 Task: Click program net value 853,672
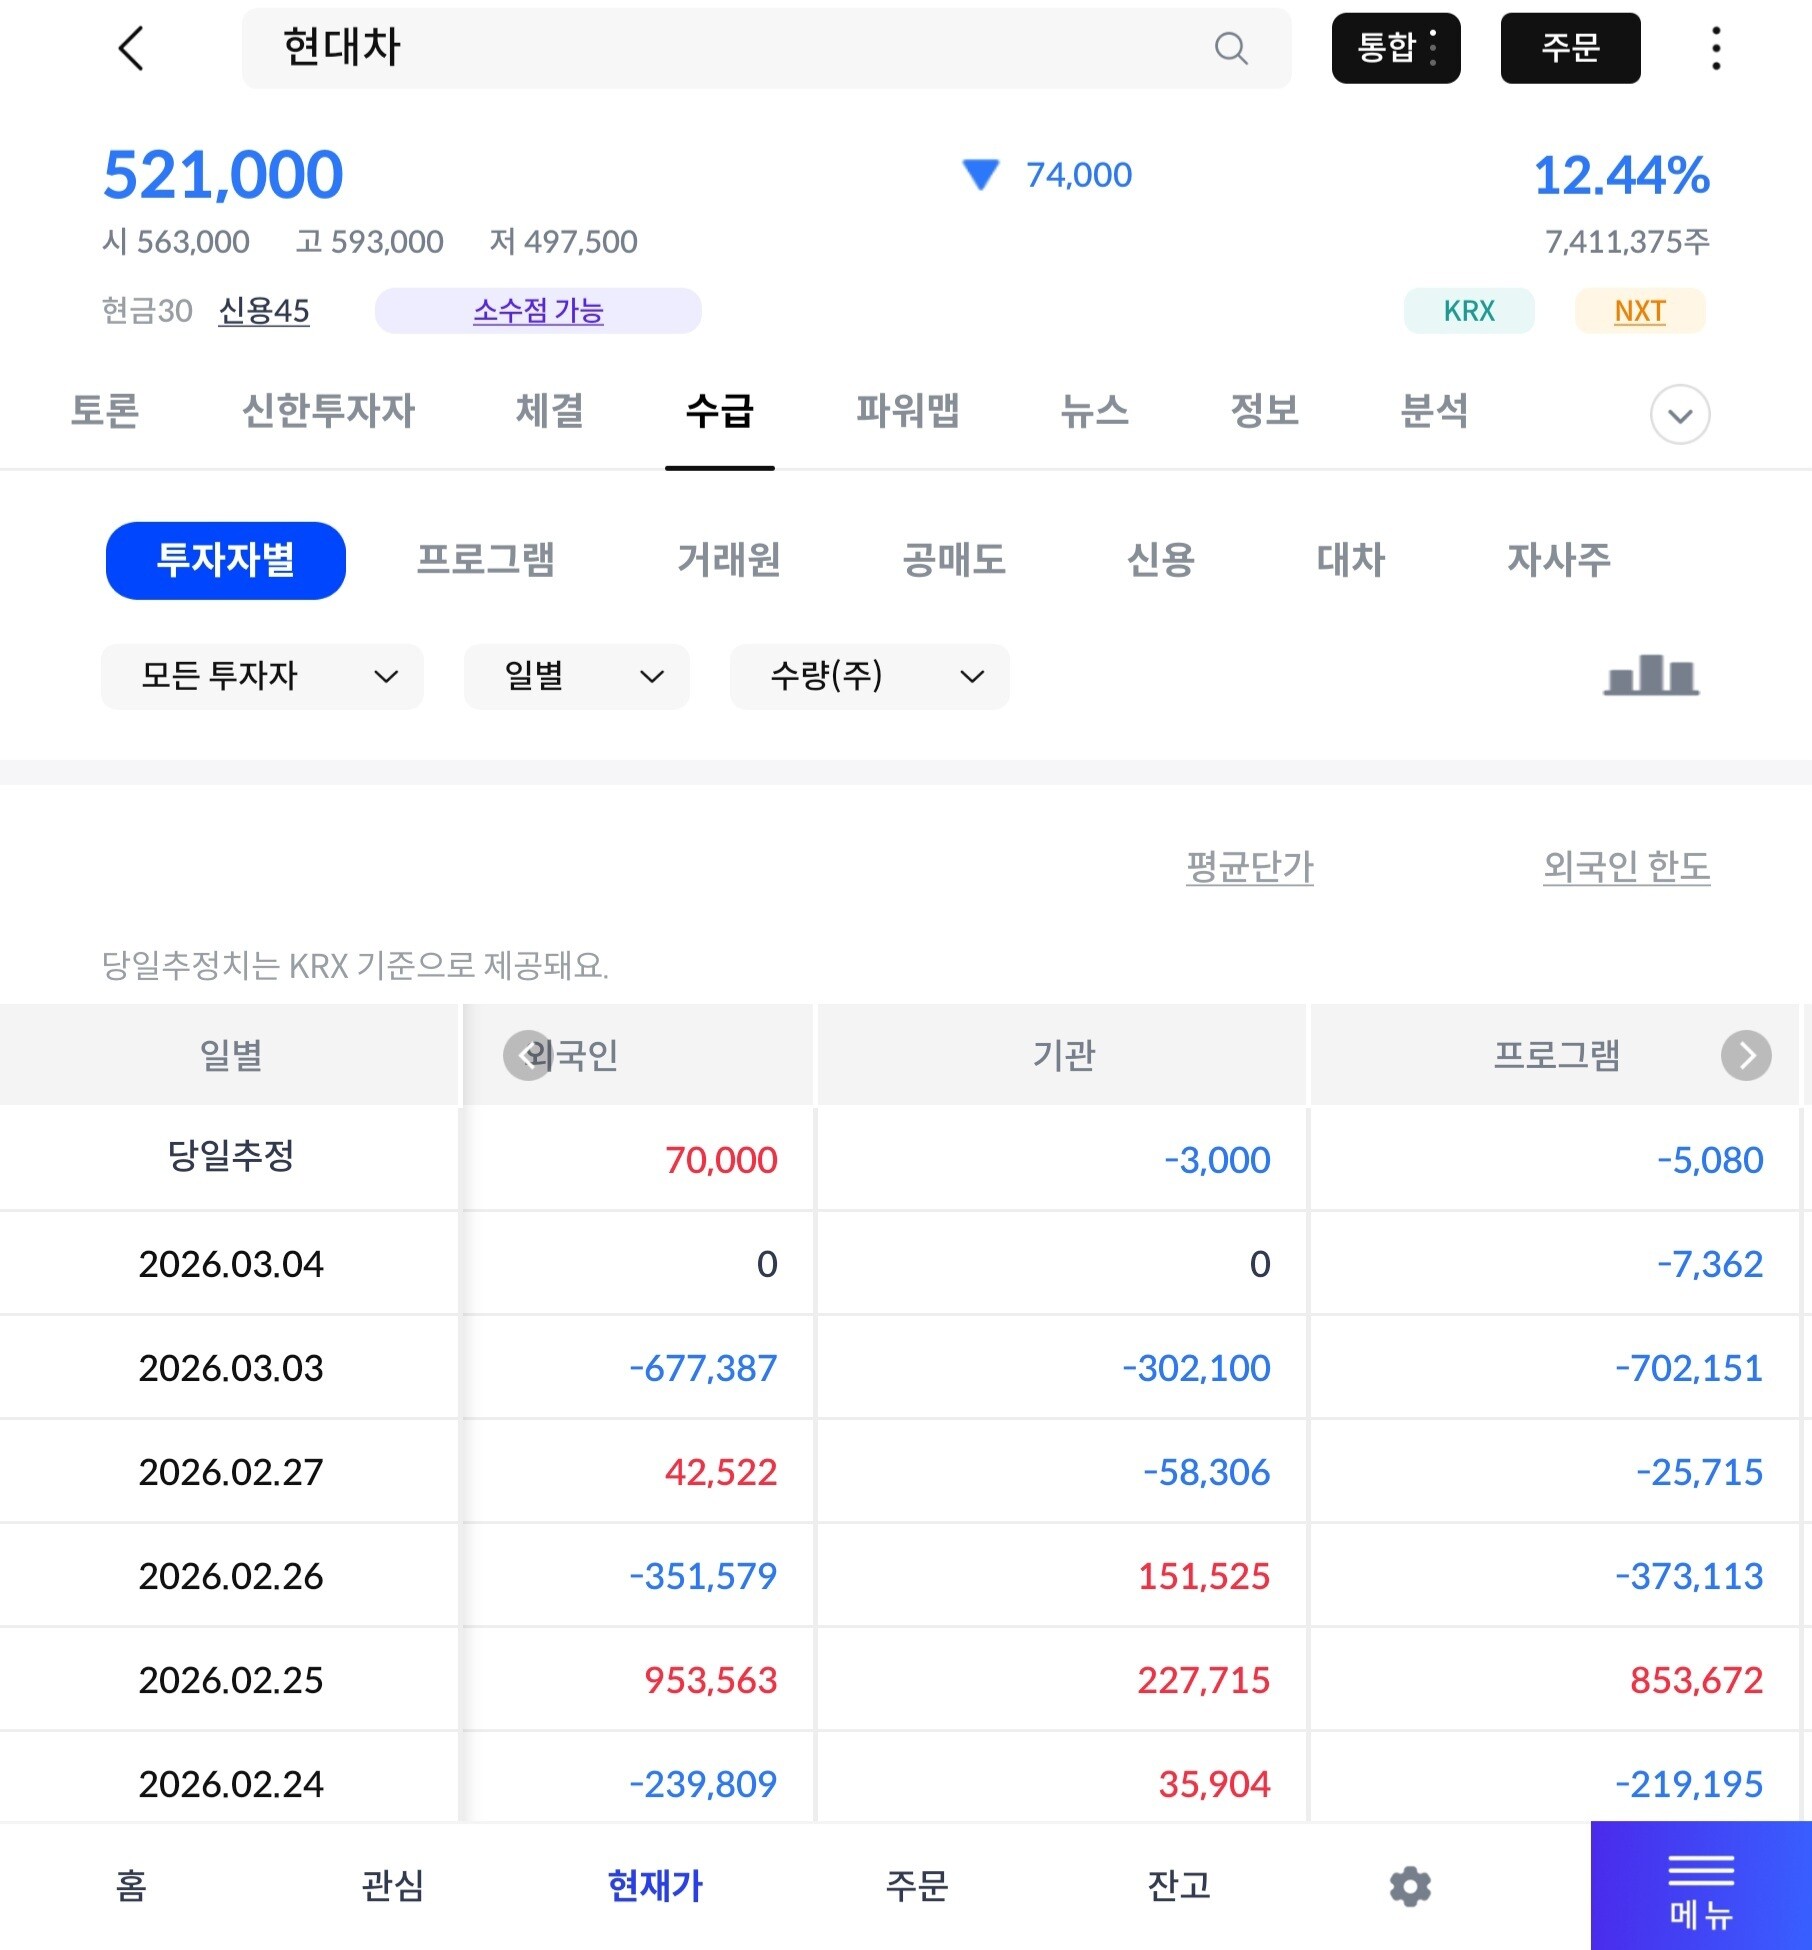coord(1697,1680)
